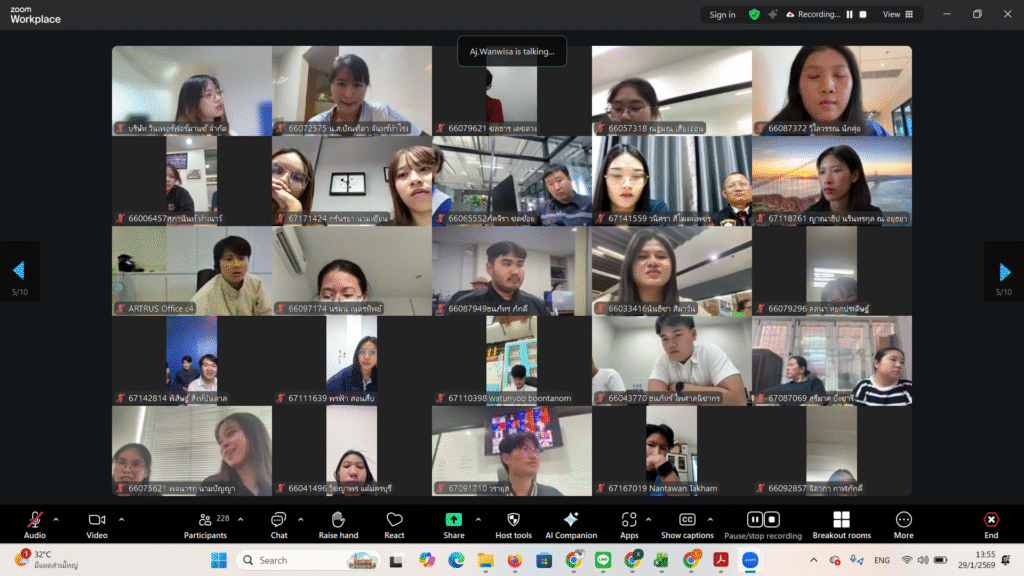This screenshot has height=576, width=1024.
Task: Stop the recording from the top bar
Action: pyautogui.click(x=863, y=15)
